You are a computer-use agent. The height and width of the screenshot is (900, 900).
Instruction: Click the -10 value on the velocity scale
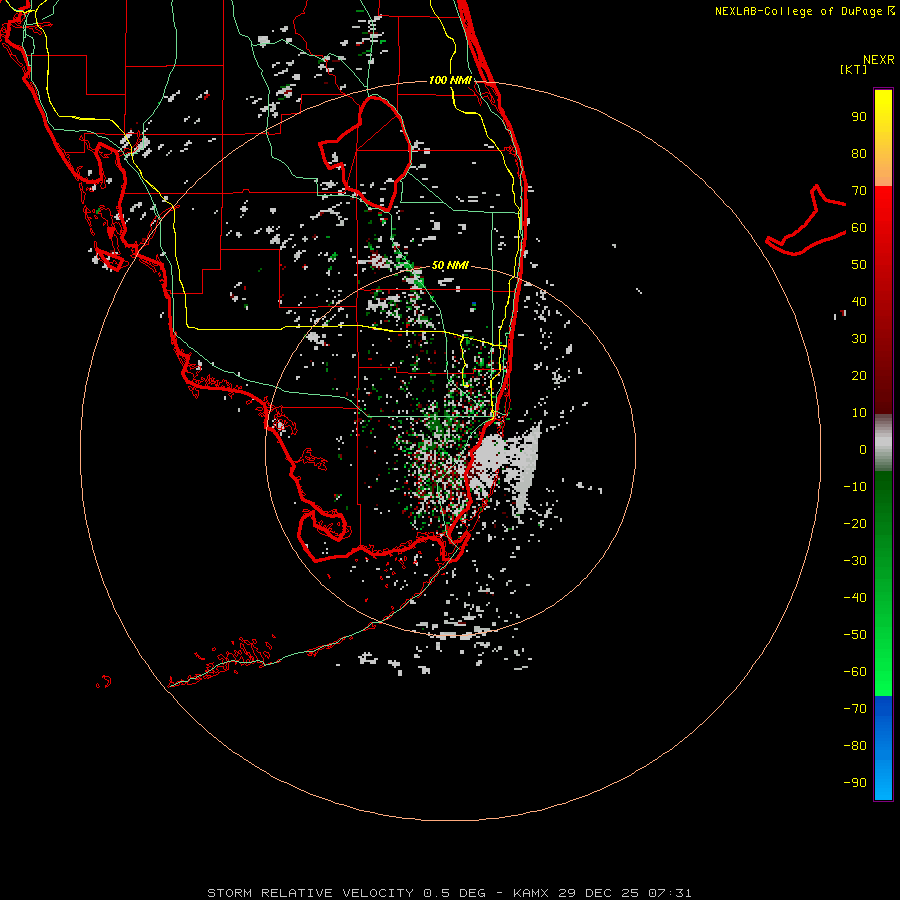click(855, 487)
